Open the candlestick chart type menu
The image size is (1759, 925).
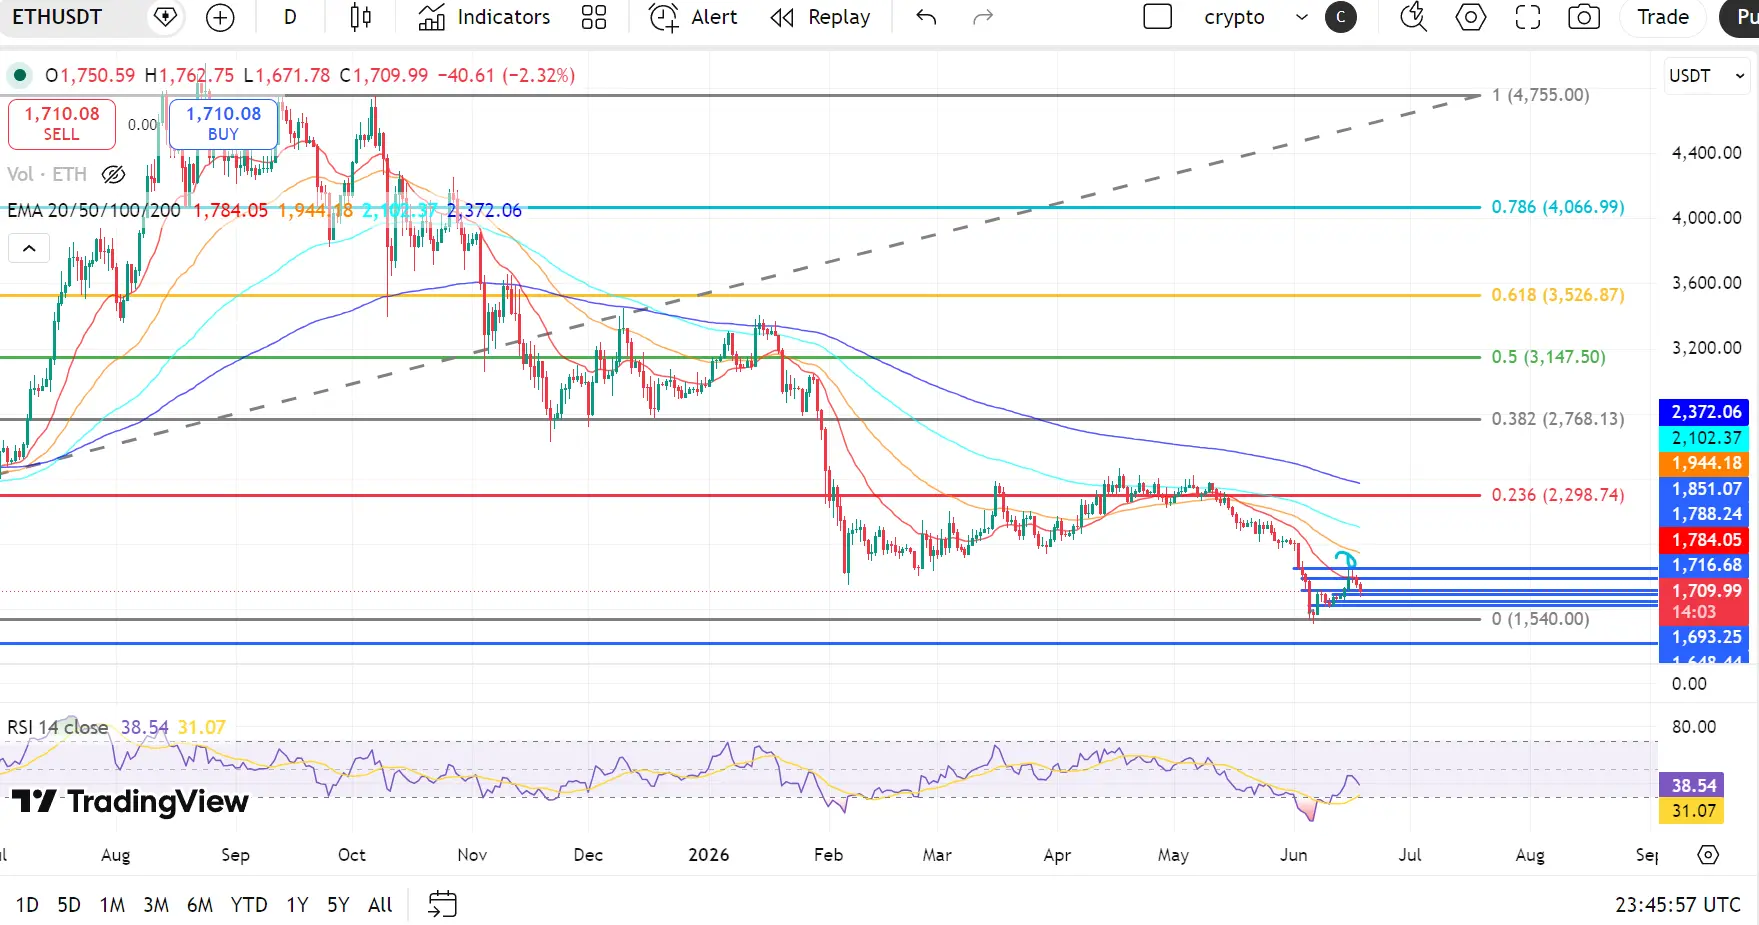coord(361,17)
